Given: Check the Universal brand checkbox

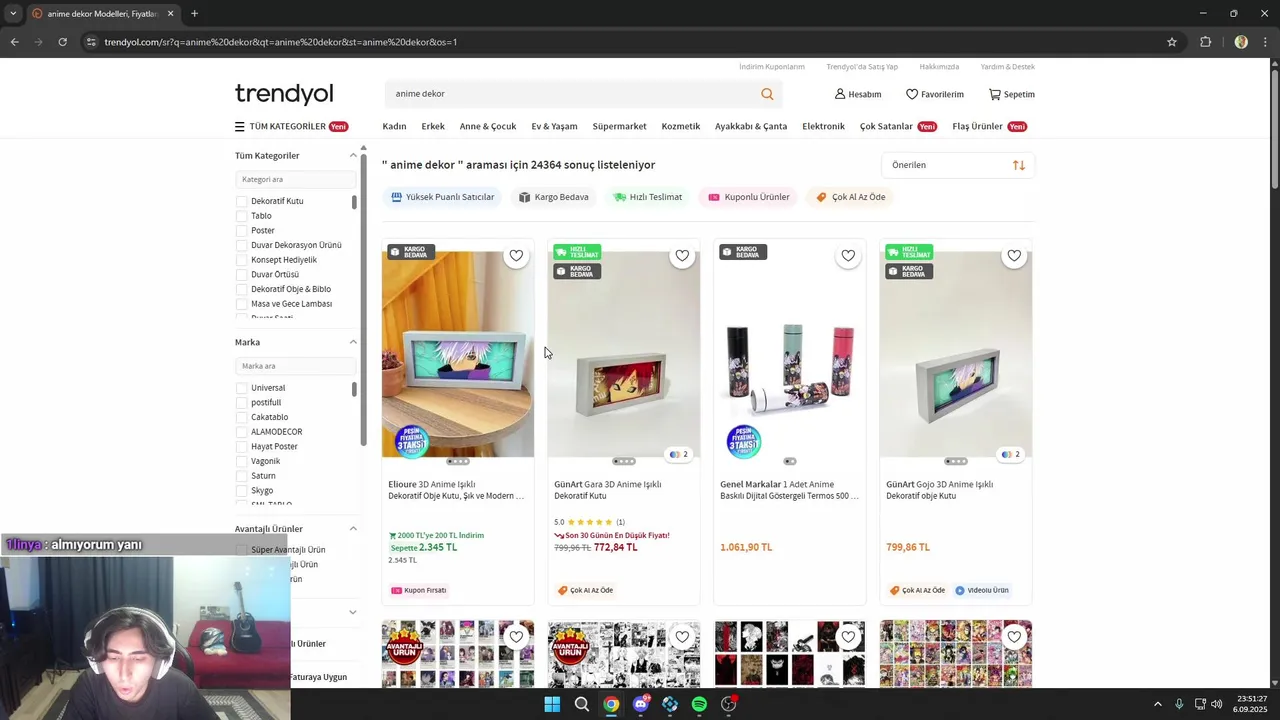Looking at the screenshot, I should (241, 388).
